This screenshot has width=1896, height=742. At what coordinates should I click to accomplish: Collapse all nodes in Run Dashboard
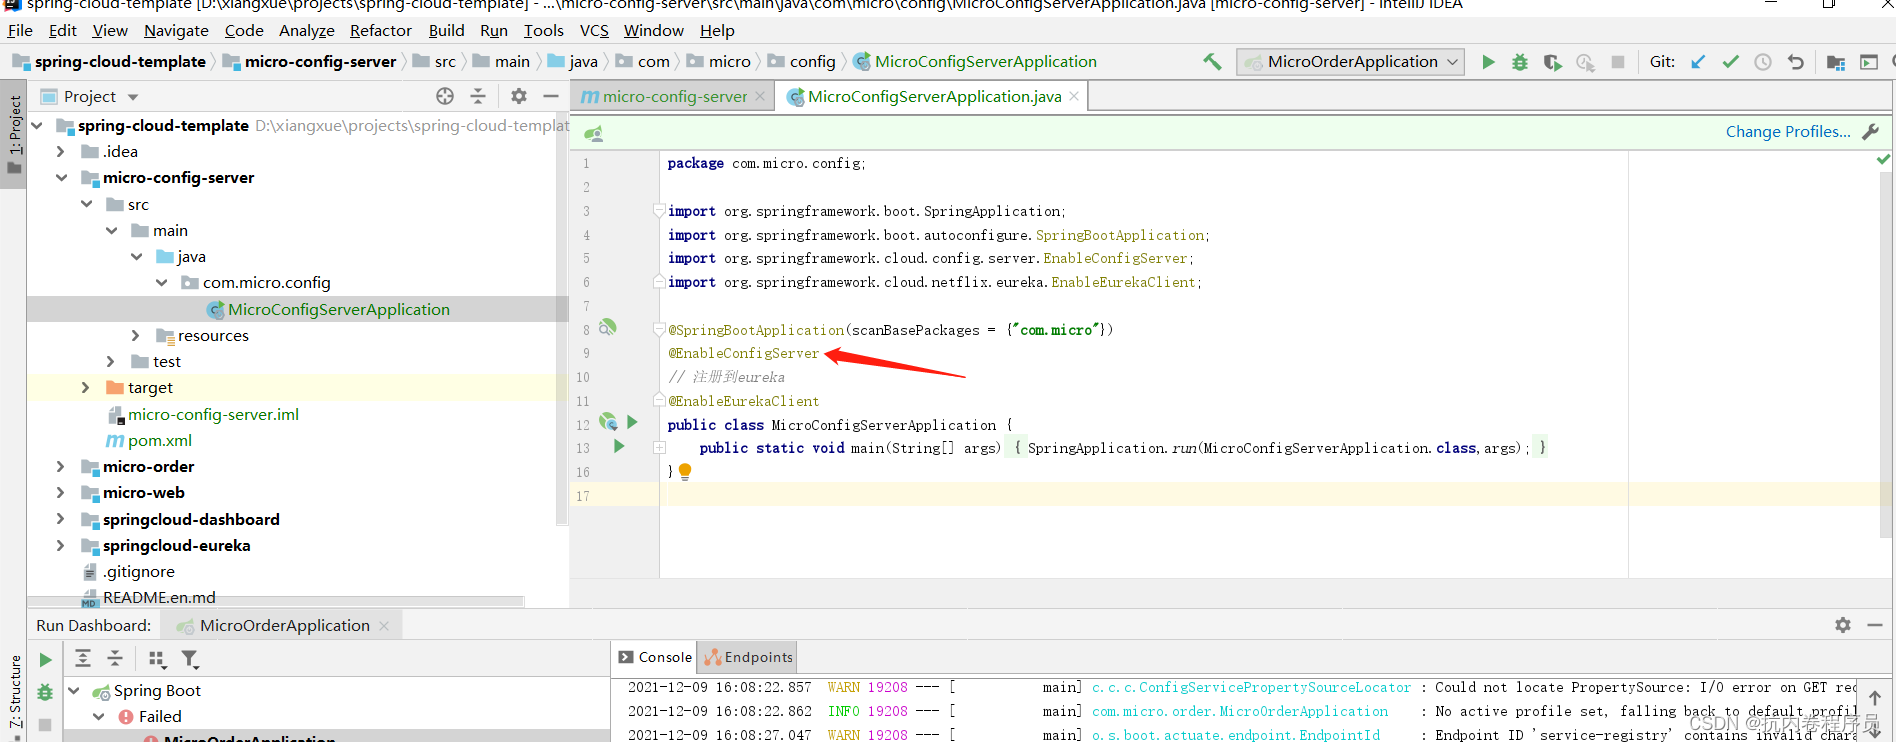pyautogui.click(x=115, y=658)
